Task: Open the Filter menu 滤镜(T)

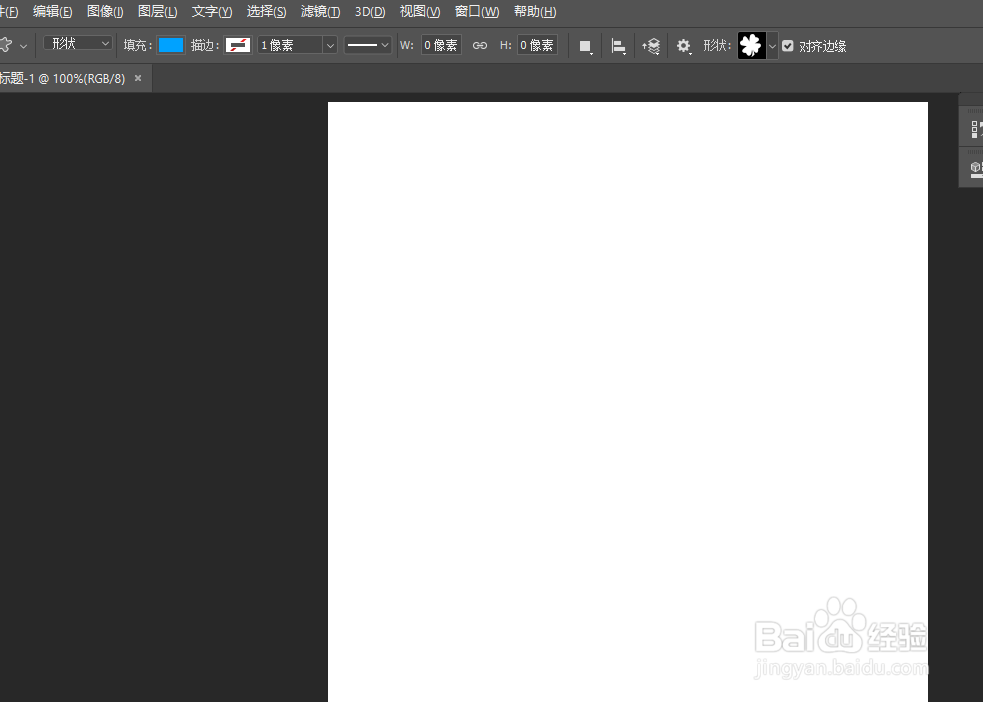Action: tap(320, 12)
